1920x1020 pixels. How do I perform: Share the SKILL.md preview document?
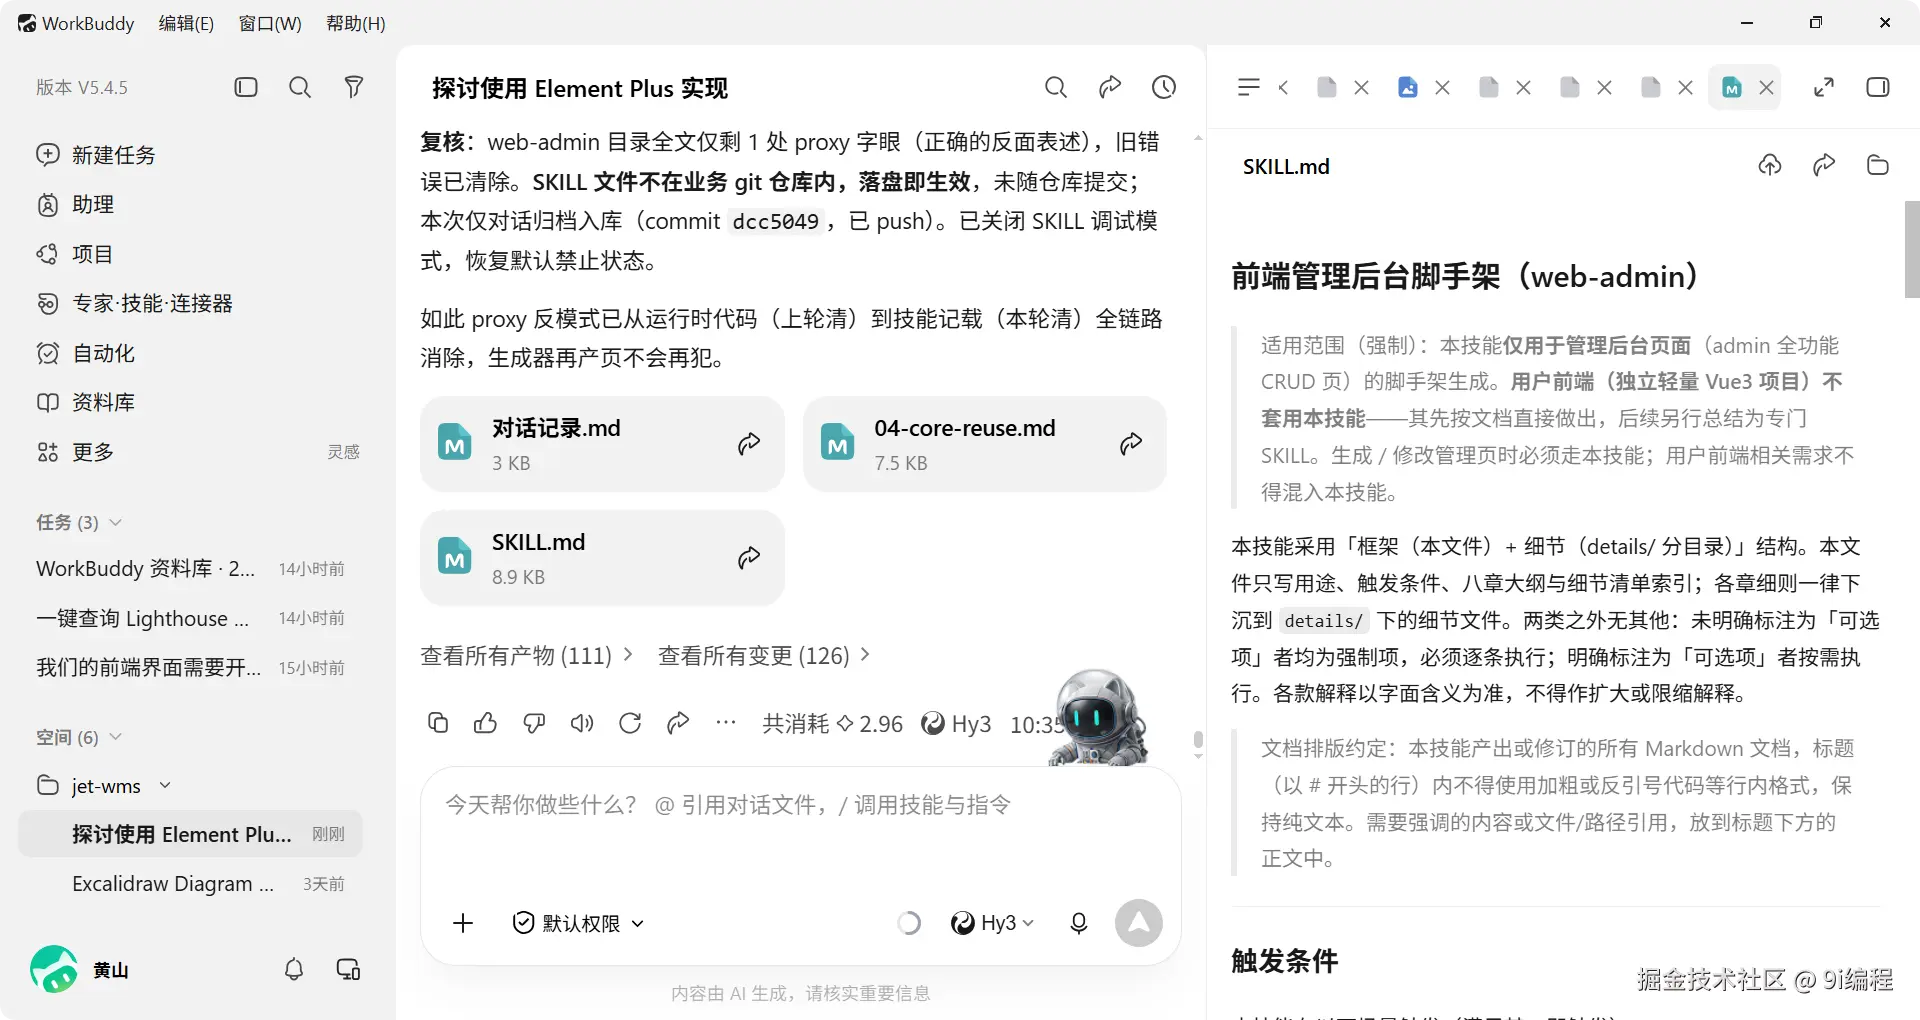pos(1824,165)
